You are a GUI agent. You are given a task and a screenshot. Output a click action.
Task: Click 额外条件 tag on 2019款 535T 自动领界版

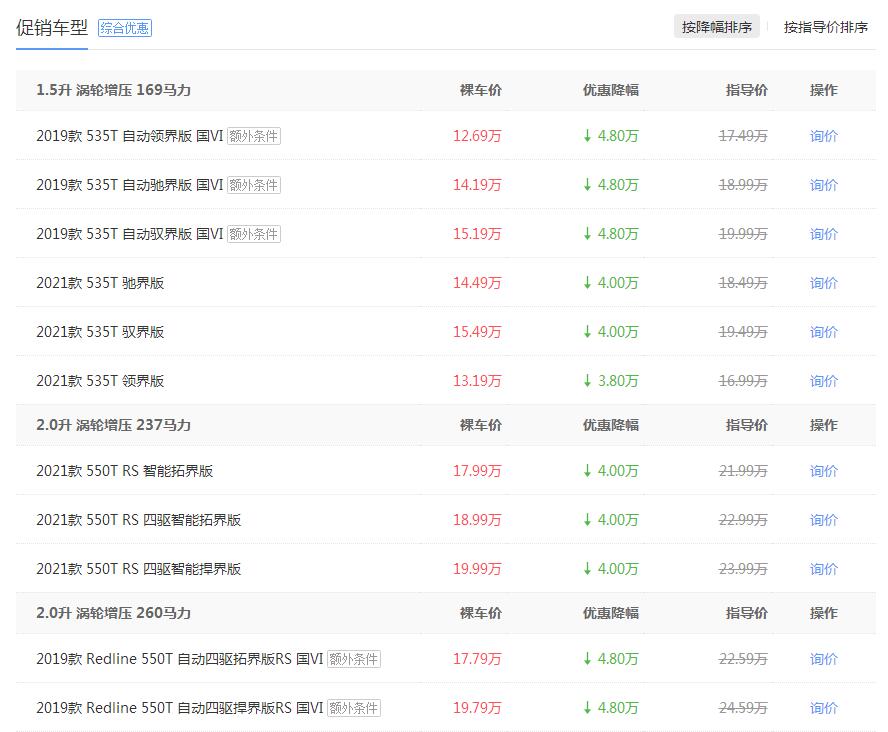click(x=254, y=136)
